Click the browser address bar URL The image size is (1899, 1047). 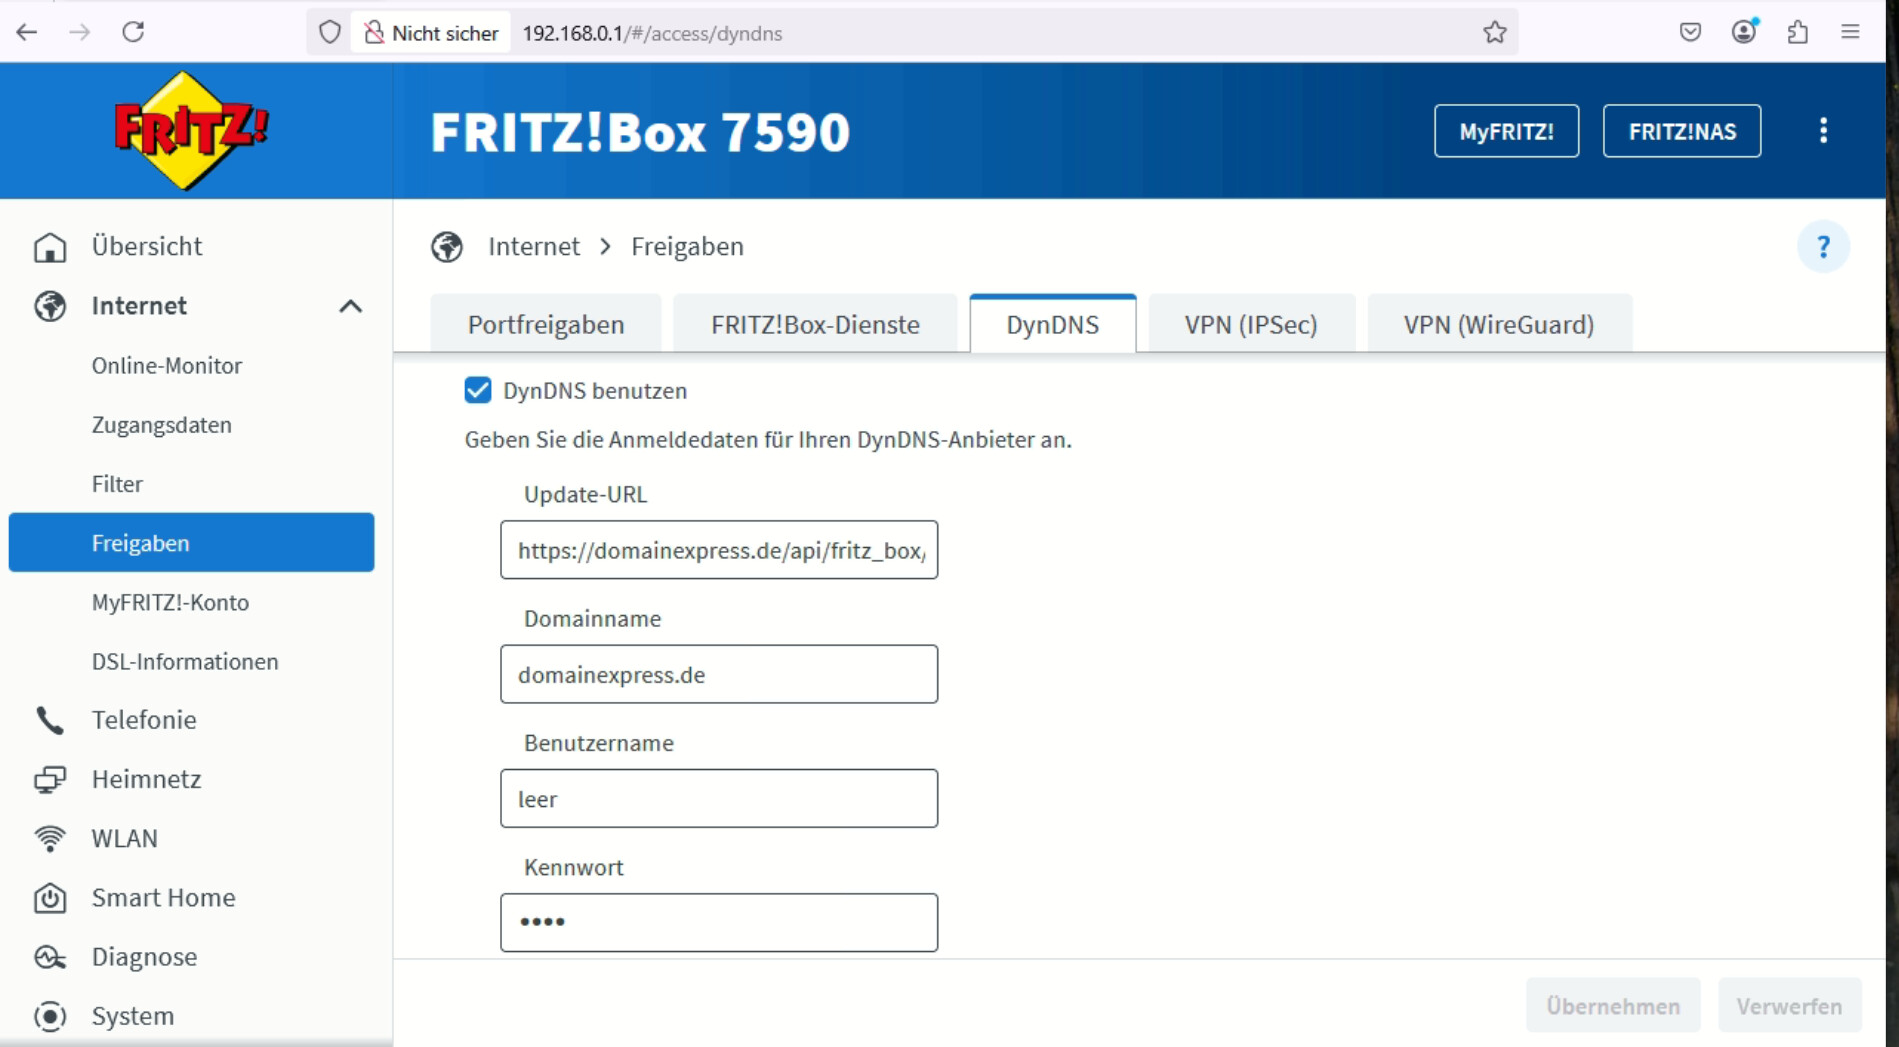tap(652, 33)
